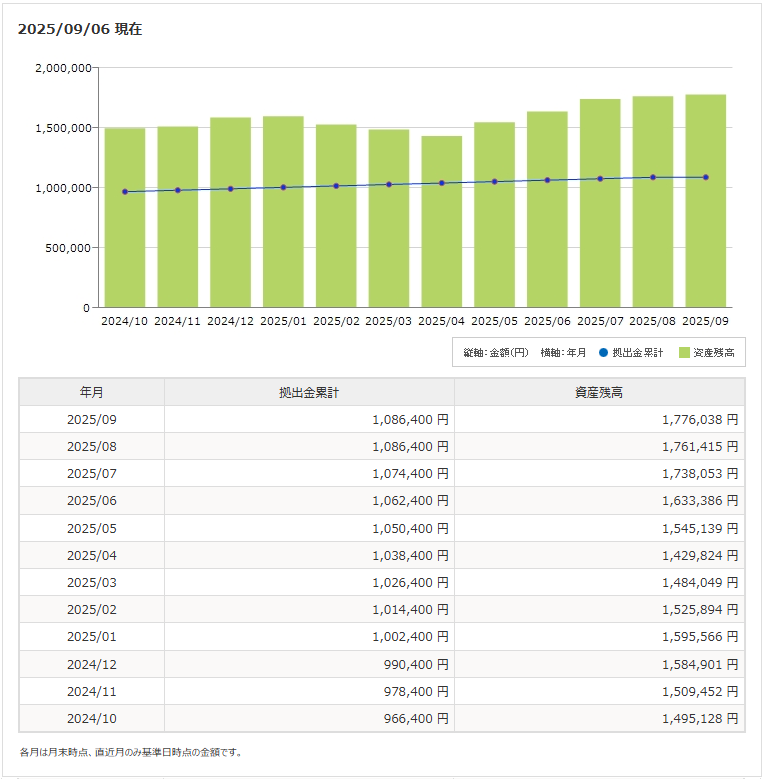Click the 資産残高 table column header
The image size is (762, 779).
pyautogui.click(x=599, y=392)
